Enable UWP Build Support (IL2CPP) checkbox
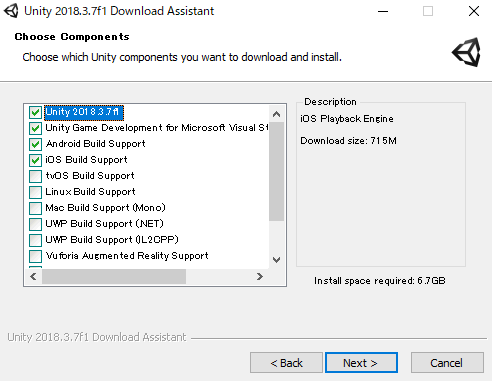The width and height of the screenshot is (492, 381). [35, 240]
